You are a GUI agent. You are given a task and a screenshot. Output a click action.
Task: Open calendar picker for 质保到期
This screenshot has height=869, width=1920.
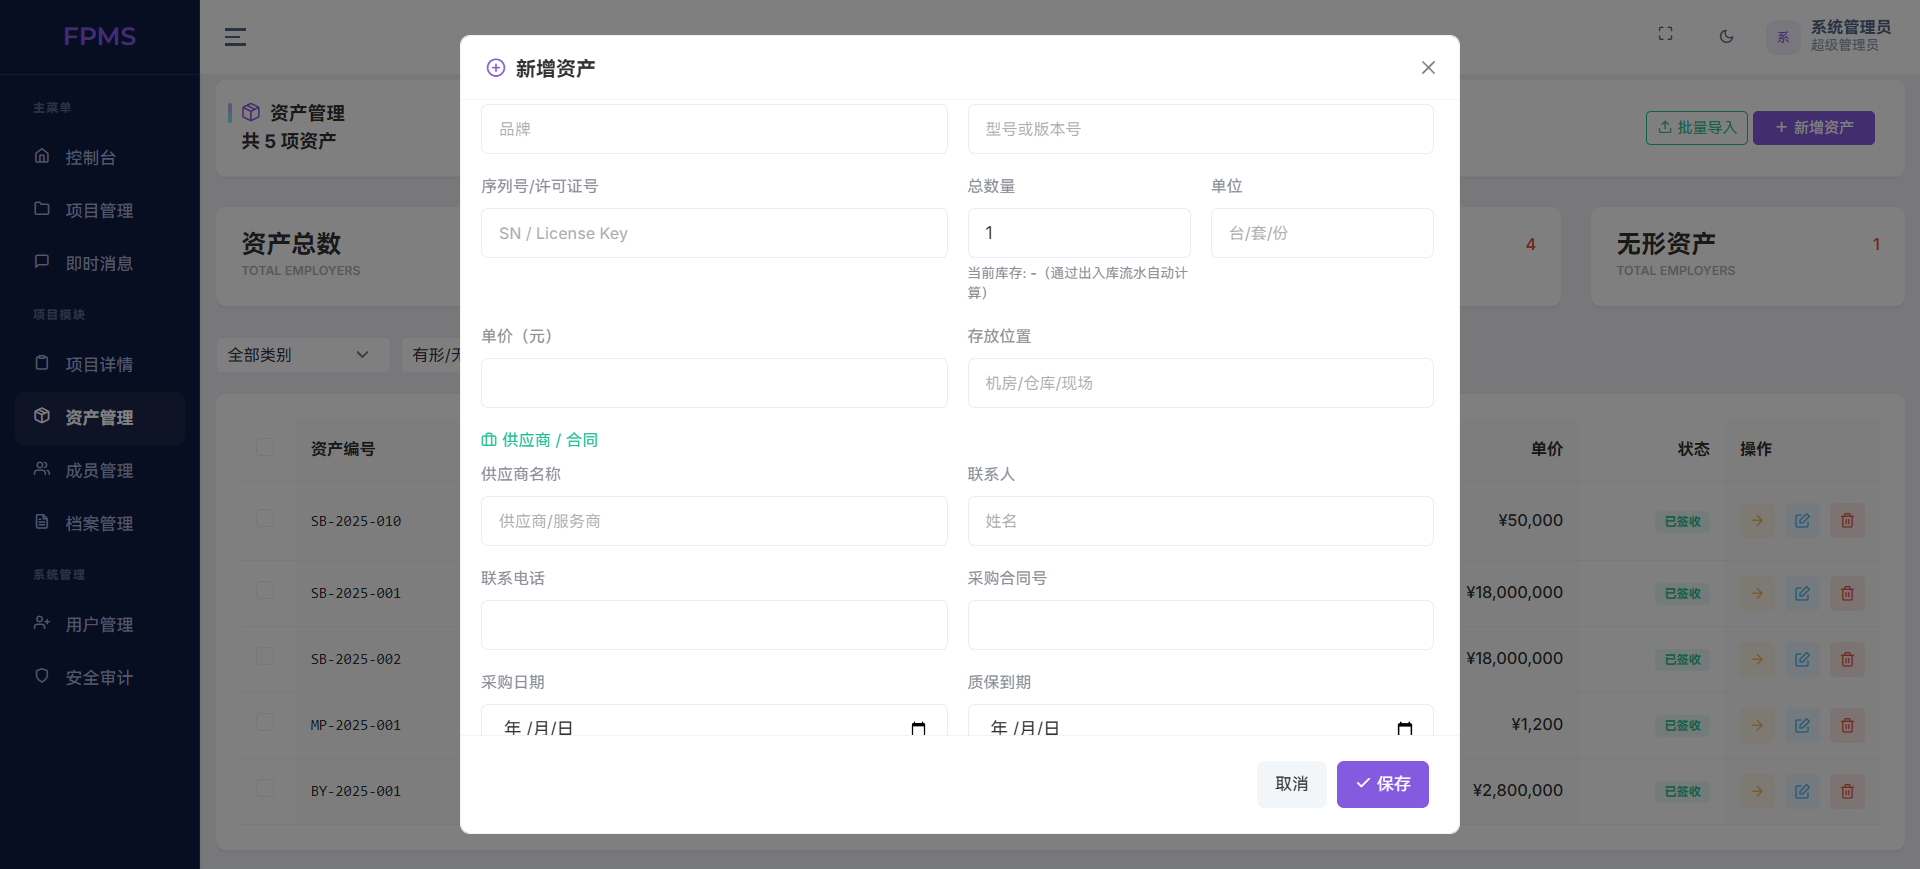click(x=1404, y=728)
